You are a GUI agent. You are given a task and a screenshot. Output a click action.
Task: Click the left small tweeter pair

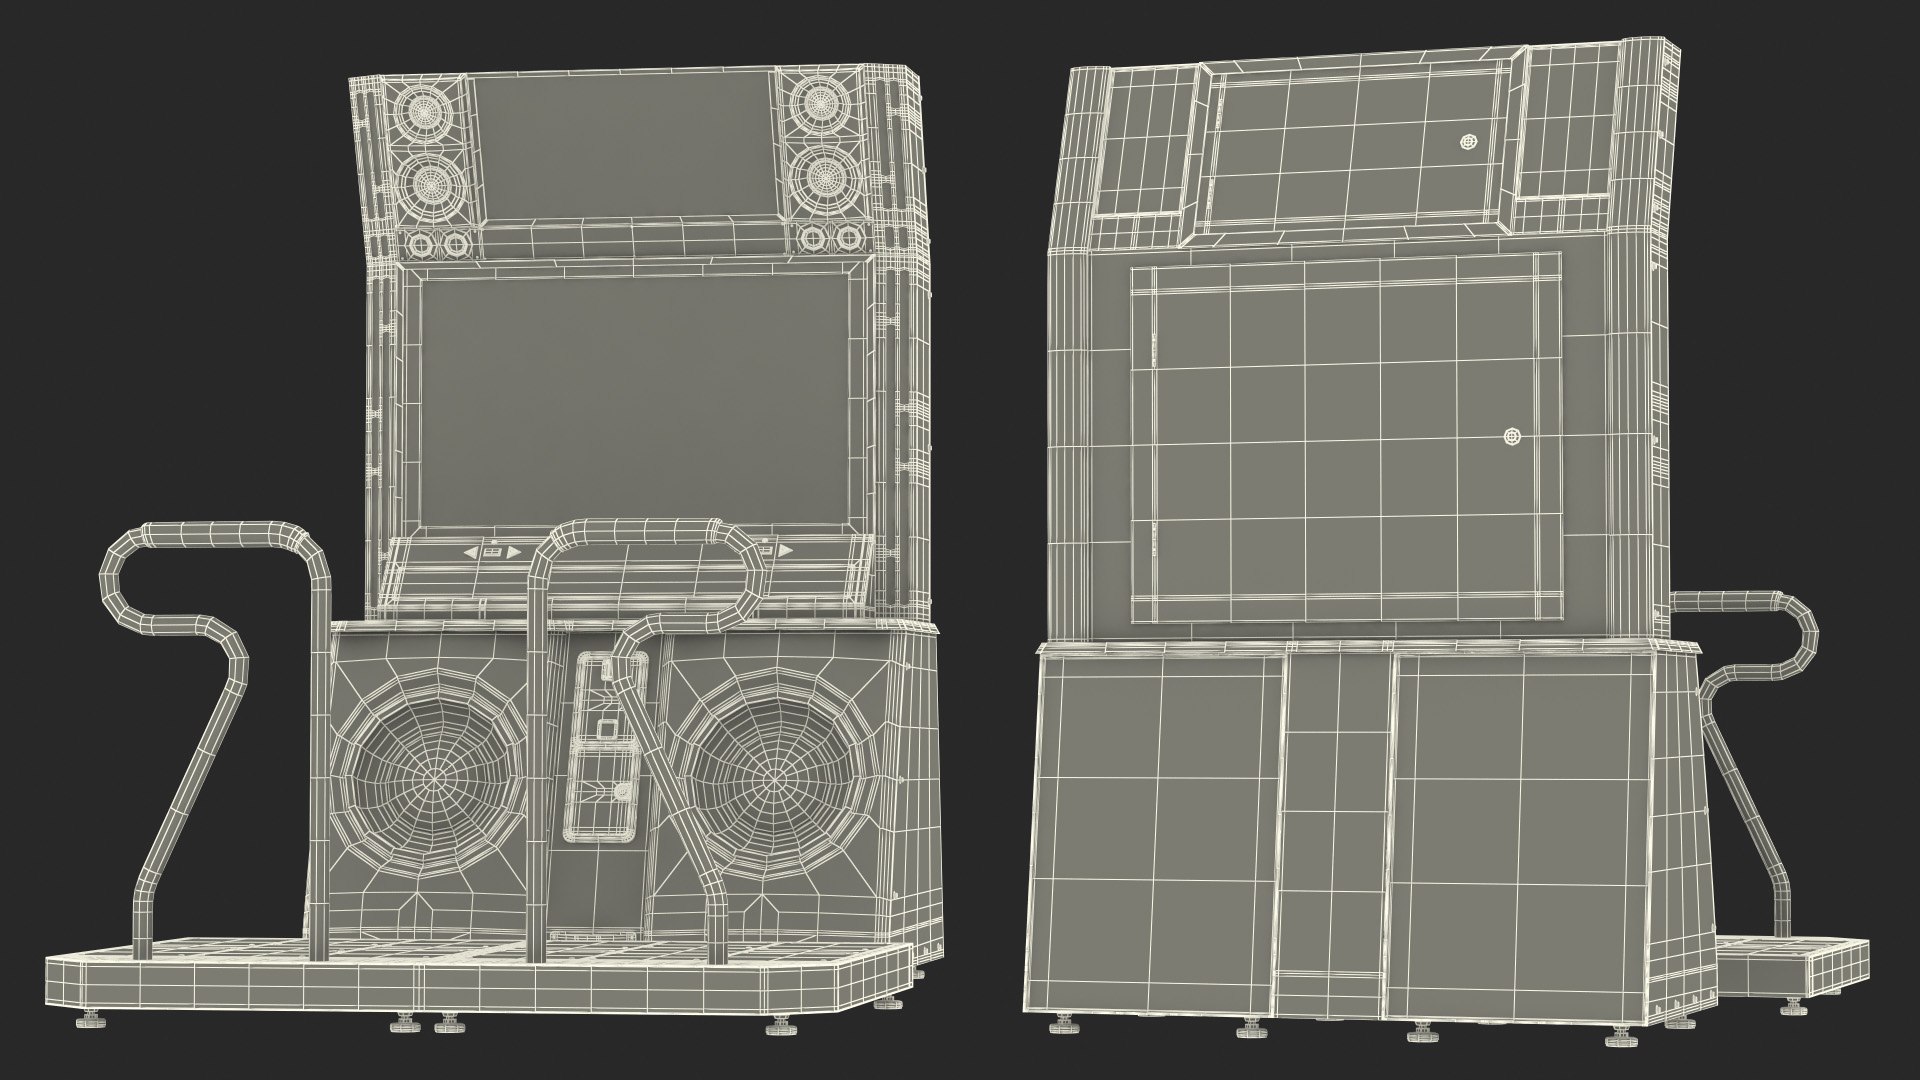coord(440,243)
